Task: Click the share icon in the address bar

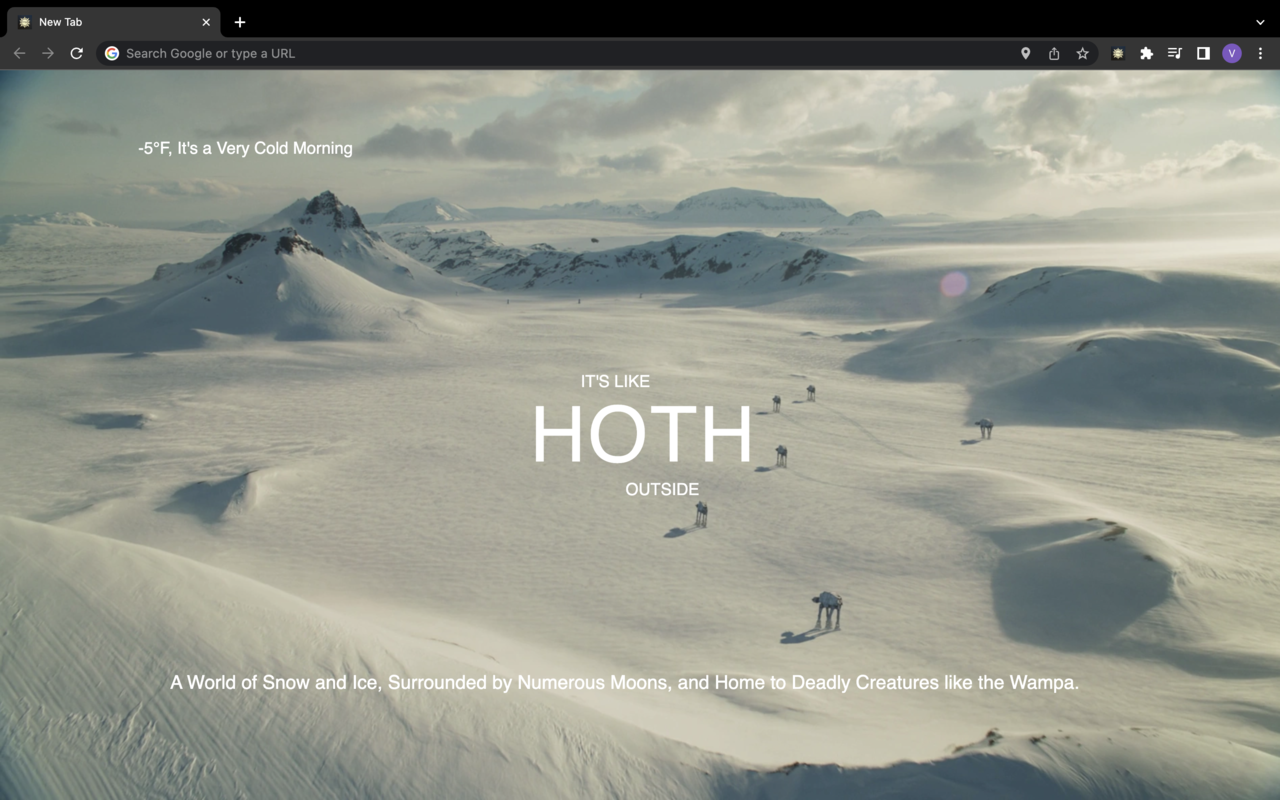Action: [1053, 53]
